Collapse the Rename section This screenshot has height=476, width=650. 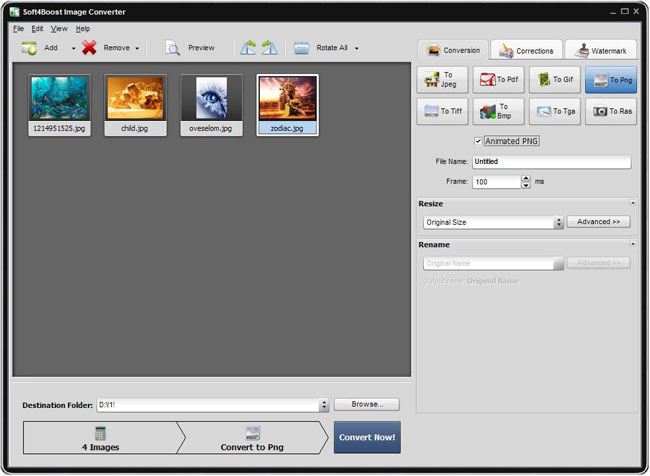pos(633,244)
